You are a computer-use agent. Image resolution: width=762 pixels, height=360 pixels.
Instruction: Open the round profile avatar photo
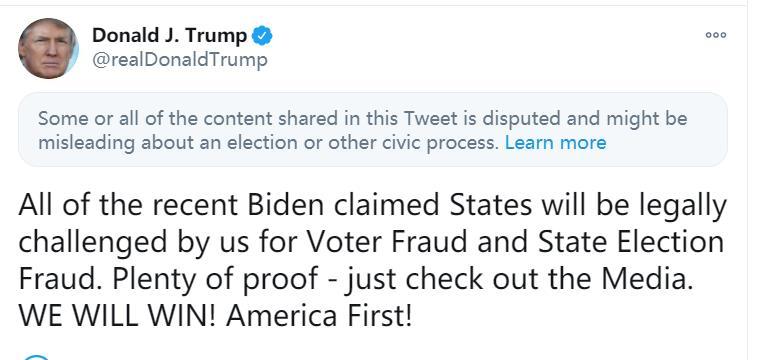pyautogui.click(x=48, y=48)
